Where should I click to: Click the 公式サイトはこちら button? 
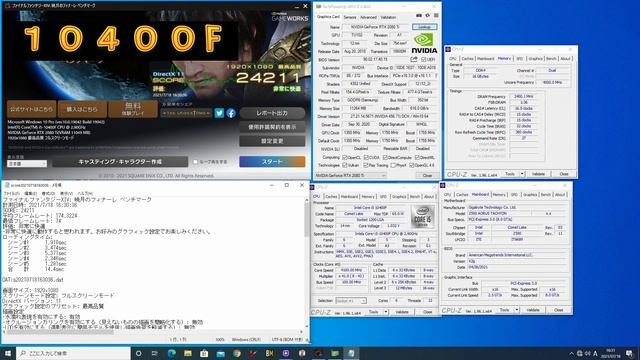31,109
